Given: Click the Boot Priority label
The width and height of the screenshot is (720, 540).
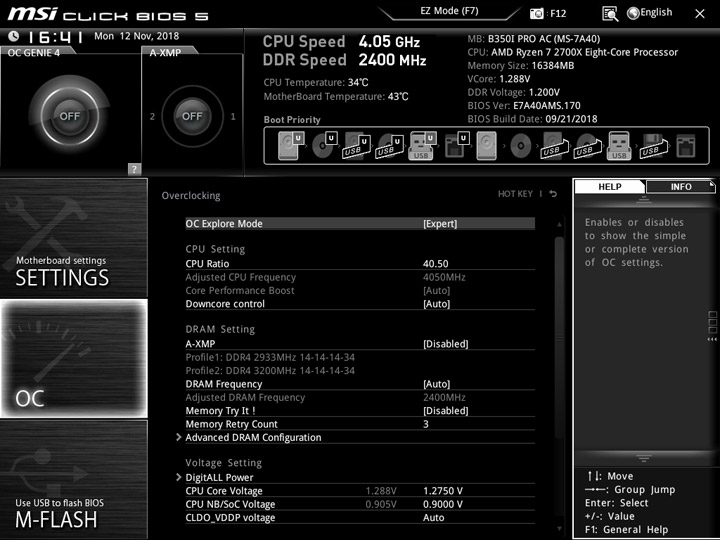Looking at the screenshot, I should 292,120.
